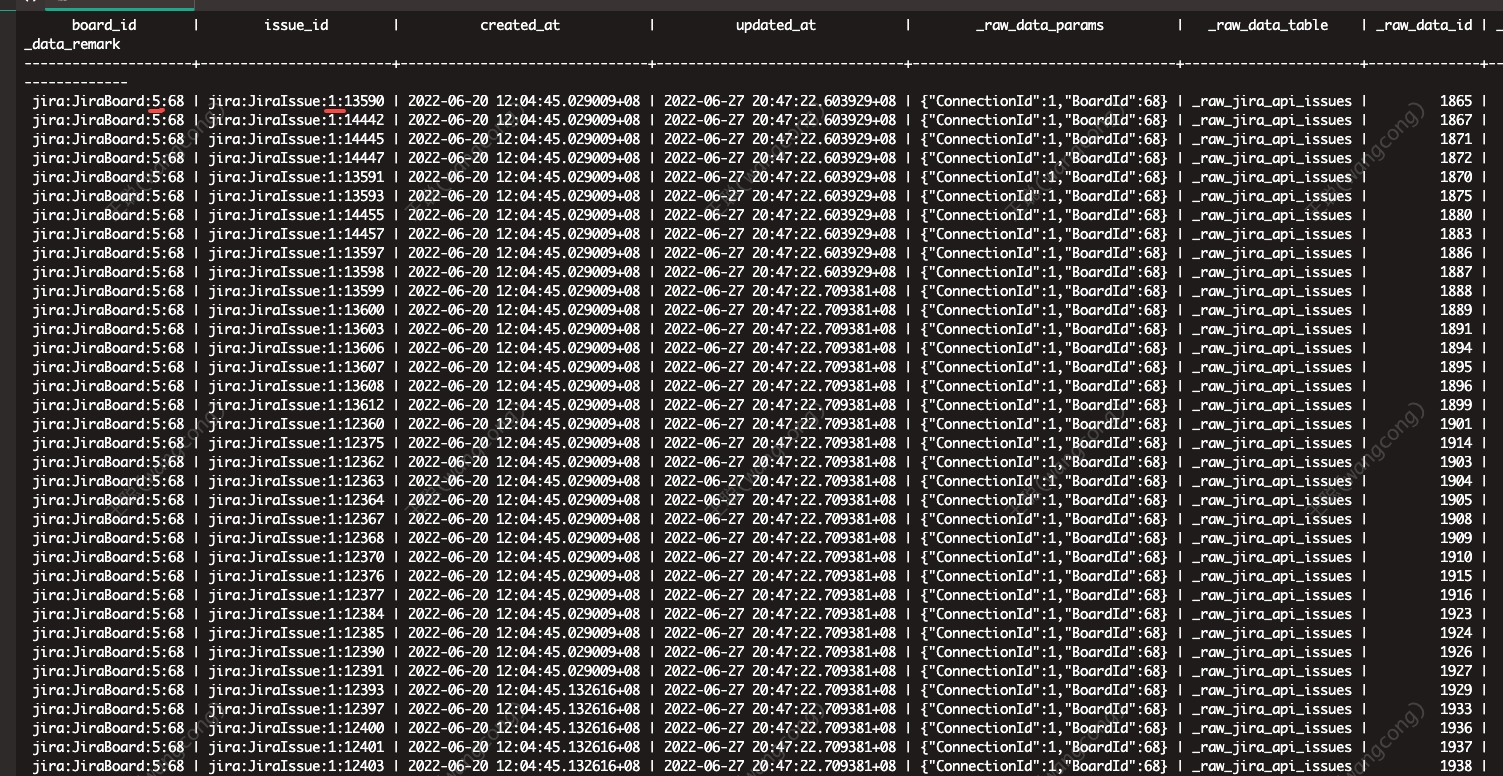This screenshot has height=776, width=1503.
Task: Click issue id ending in 13612
Action: [296, 405]
